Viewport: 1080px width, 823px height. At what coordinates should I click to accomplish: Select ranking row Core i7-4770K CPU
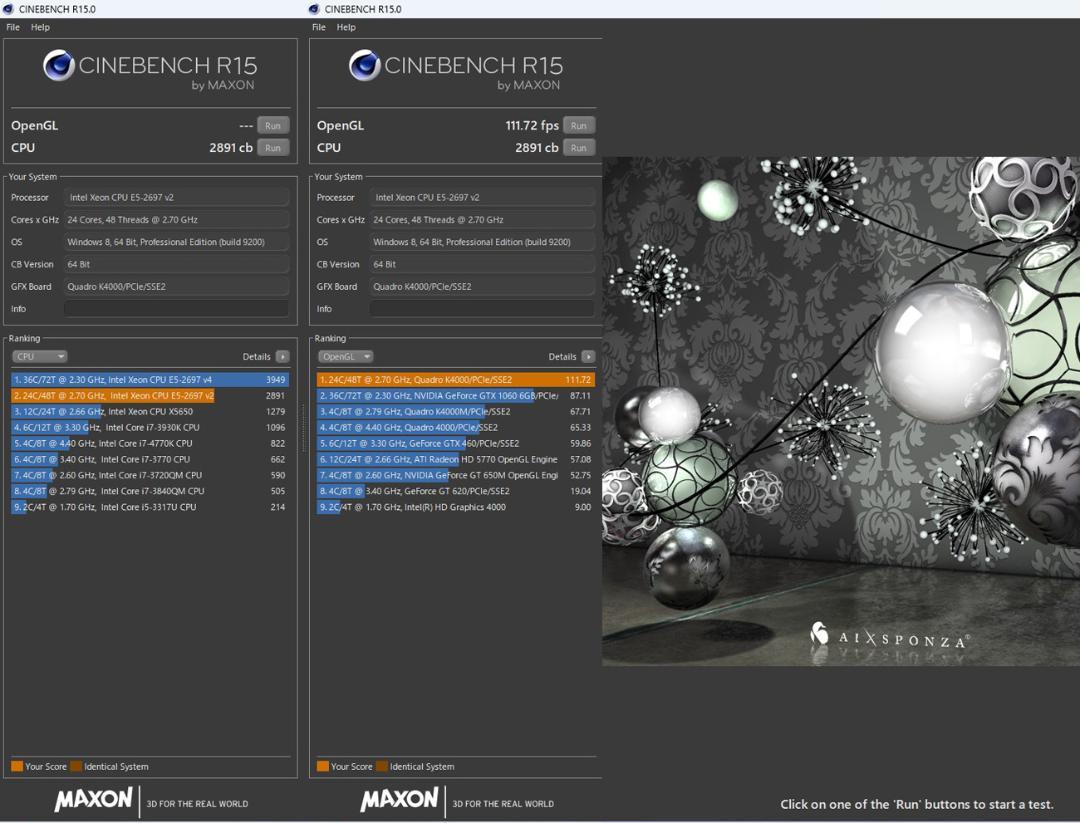(x=149, y=443)
